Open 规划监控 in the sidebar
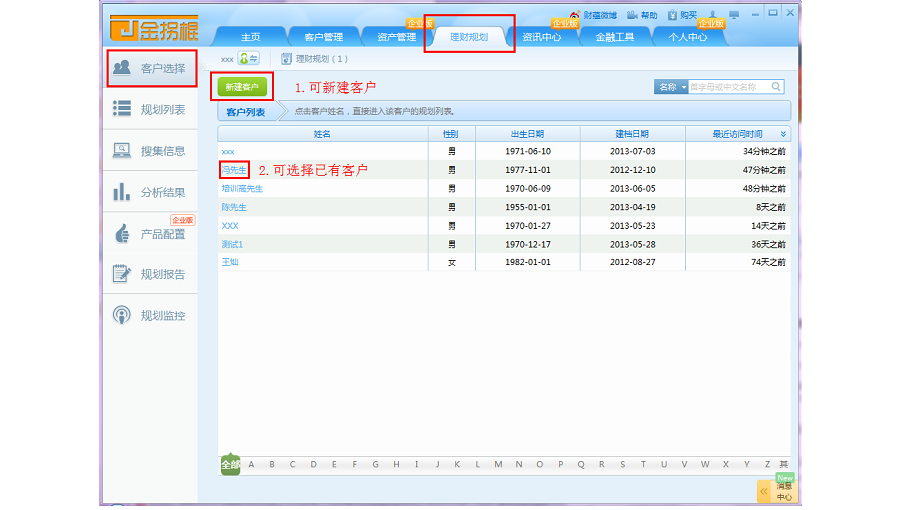The image size is (900, 510). pyautogui.click(x=151, y=316)
